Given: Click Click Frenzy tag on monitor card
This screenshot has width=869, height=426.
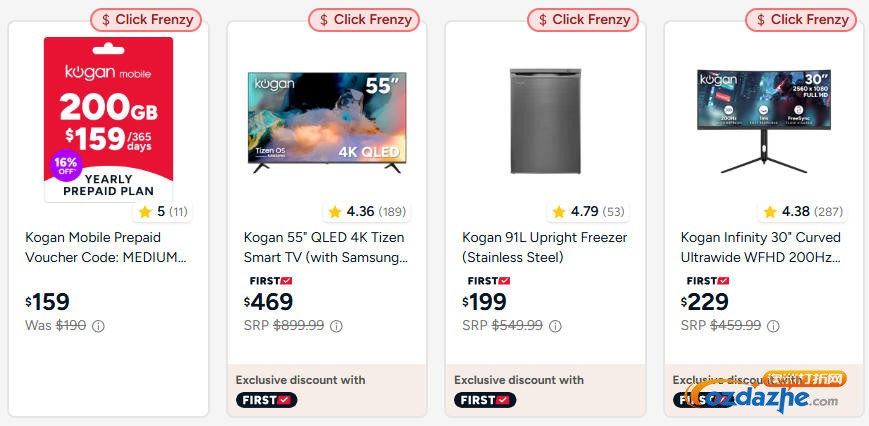Looking at the screenshot, I should coord(802,19).
